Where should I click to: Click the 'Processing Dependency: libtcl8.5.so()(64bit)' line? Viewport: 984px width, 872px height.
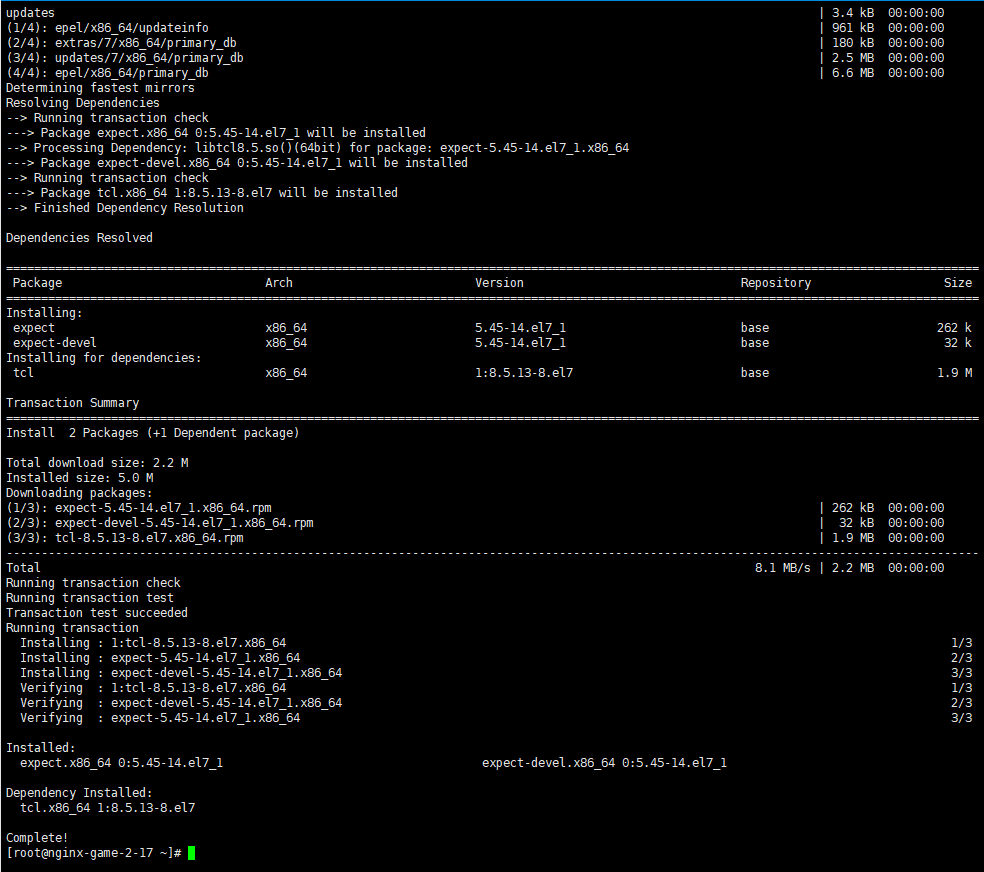pyautogui.click(x=318, y=147)
